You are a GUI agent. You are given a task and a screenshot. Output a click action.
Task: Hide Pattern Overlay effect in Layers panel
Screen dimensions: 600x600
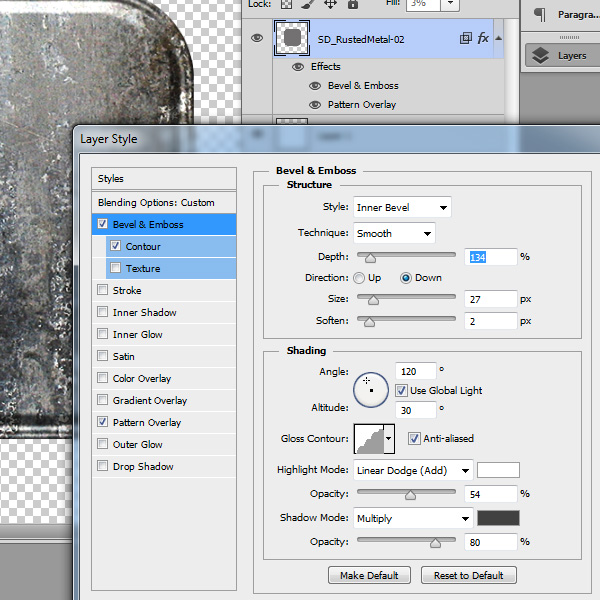point(315,104)
